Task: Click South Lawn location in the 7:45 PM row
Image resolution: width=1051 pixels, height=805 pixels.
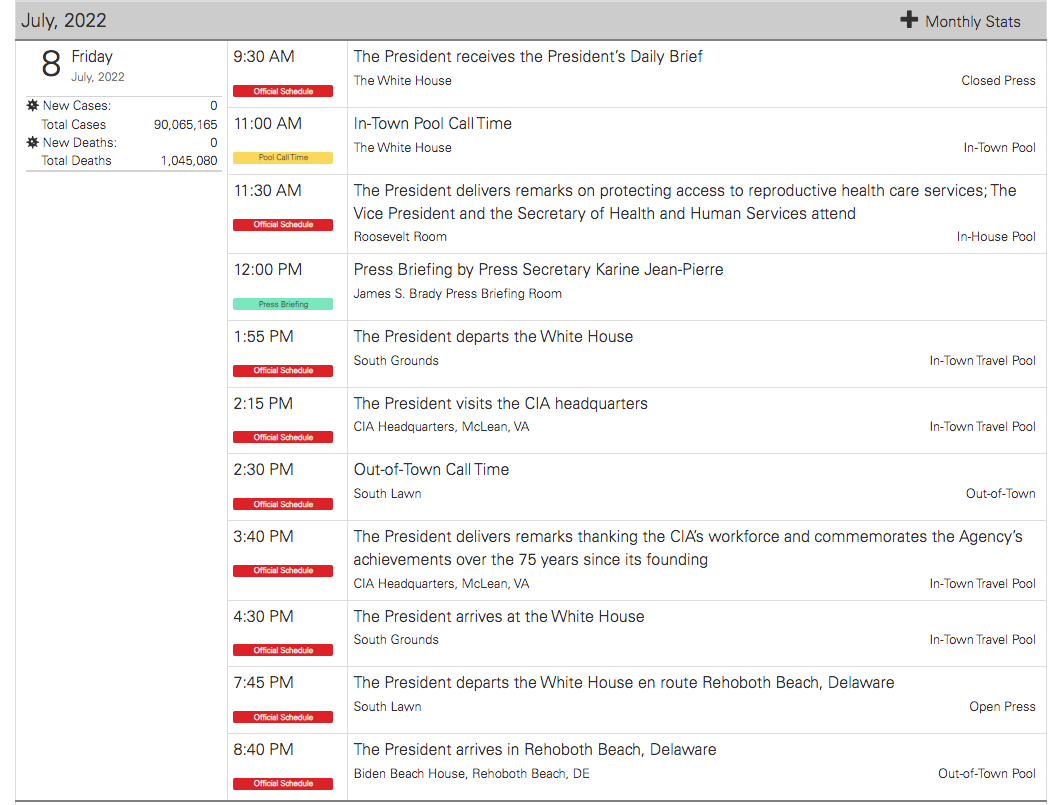Action: click(x=387, y=706)
